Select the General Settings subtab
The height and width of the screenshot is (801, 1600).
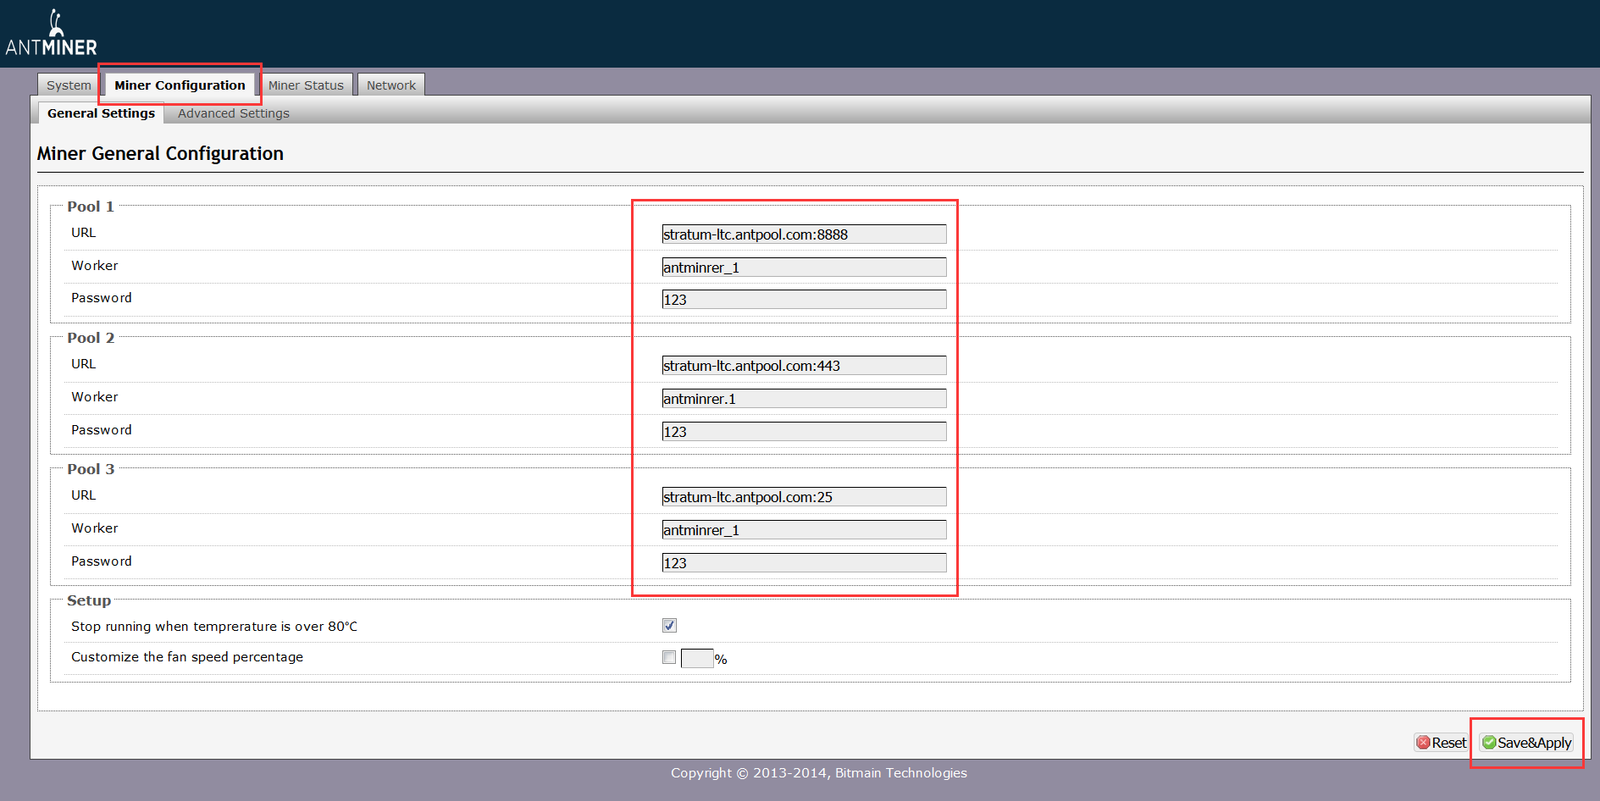(101, 113)
